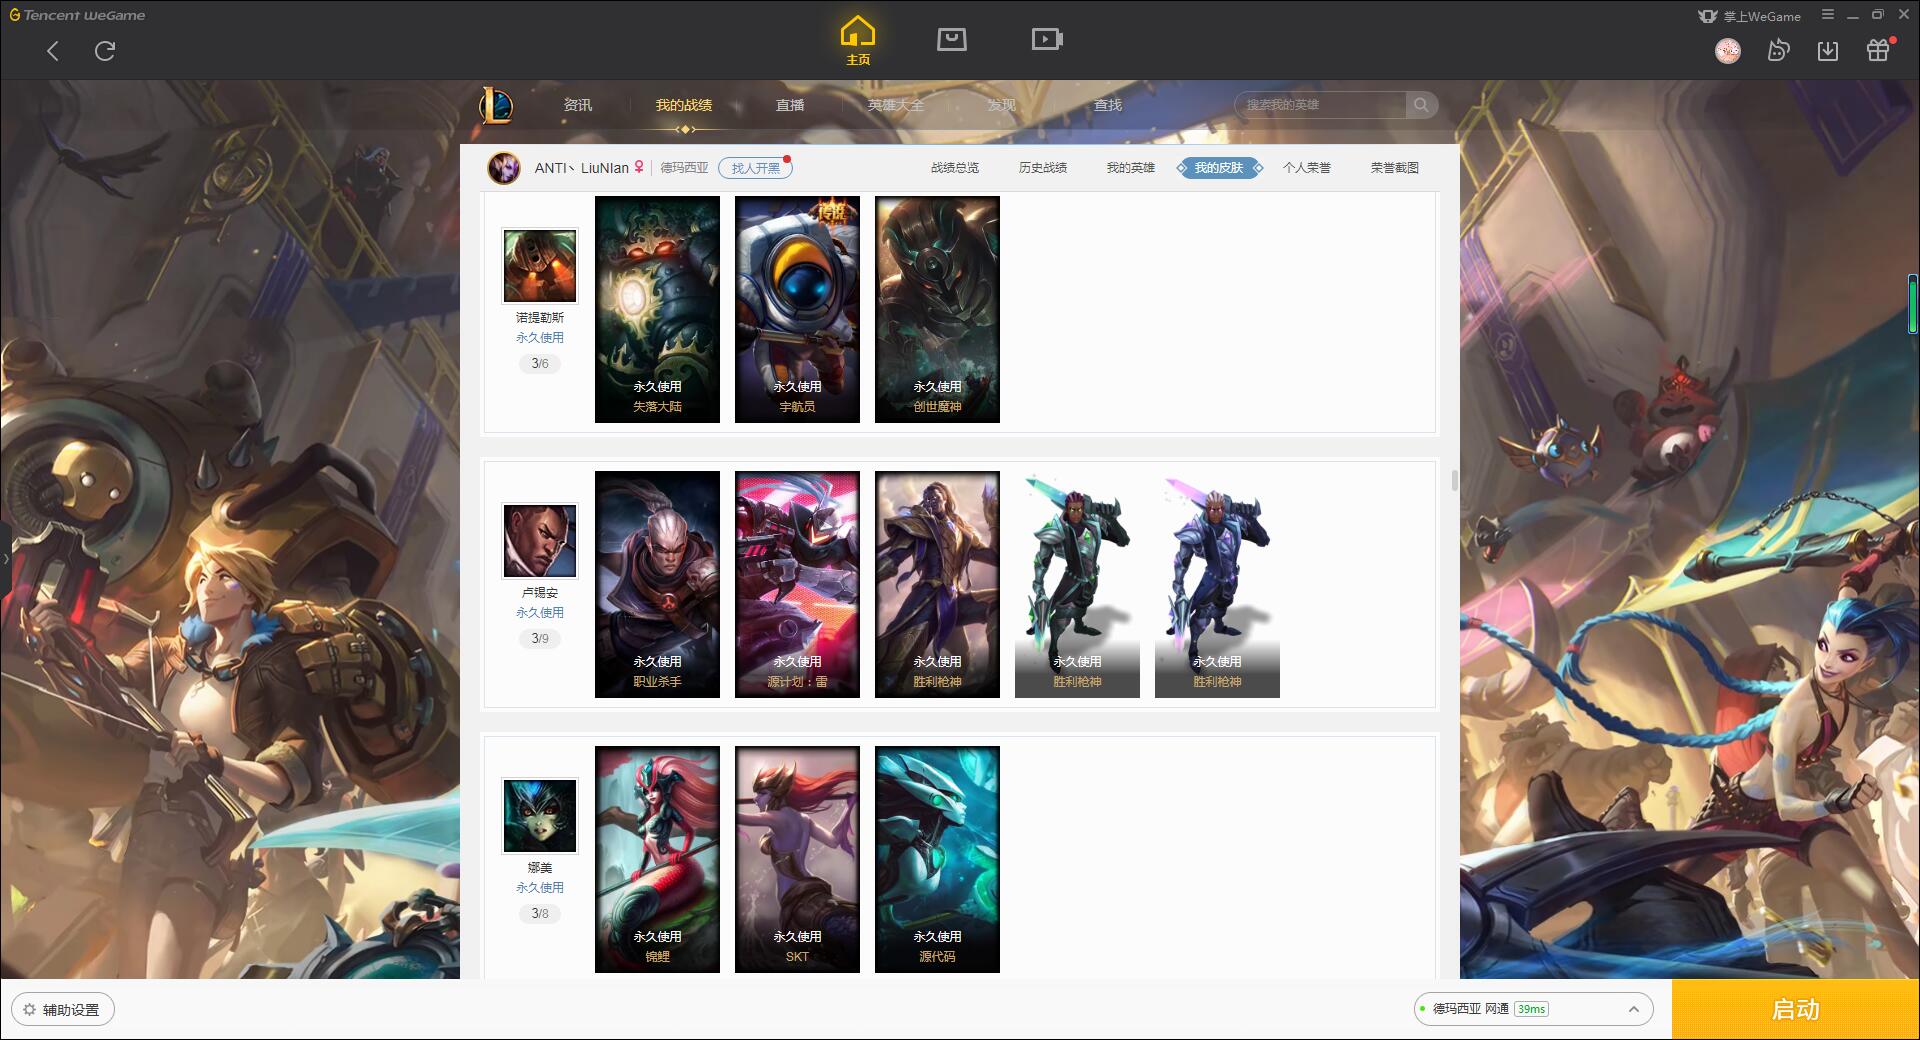
Task: Open the green chroma 胜利枪神 model card
Action: pyautogui.click(x=1077, y=584)
